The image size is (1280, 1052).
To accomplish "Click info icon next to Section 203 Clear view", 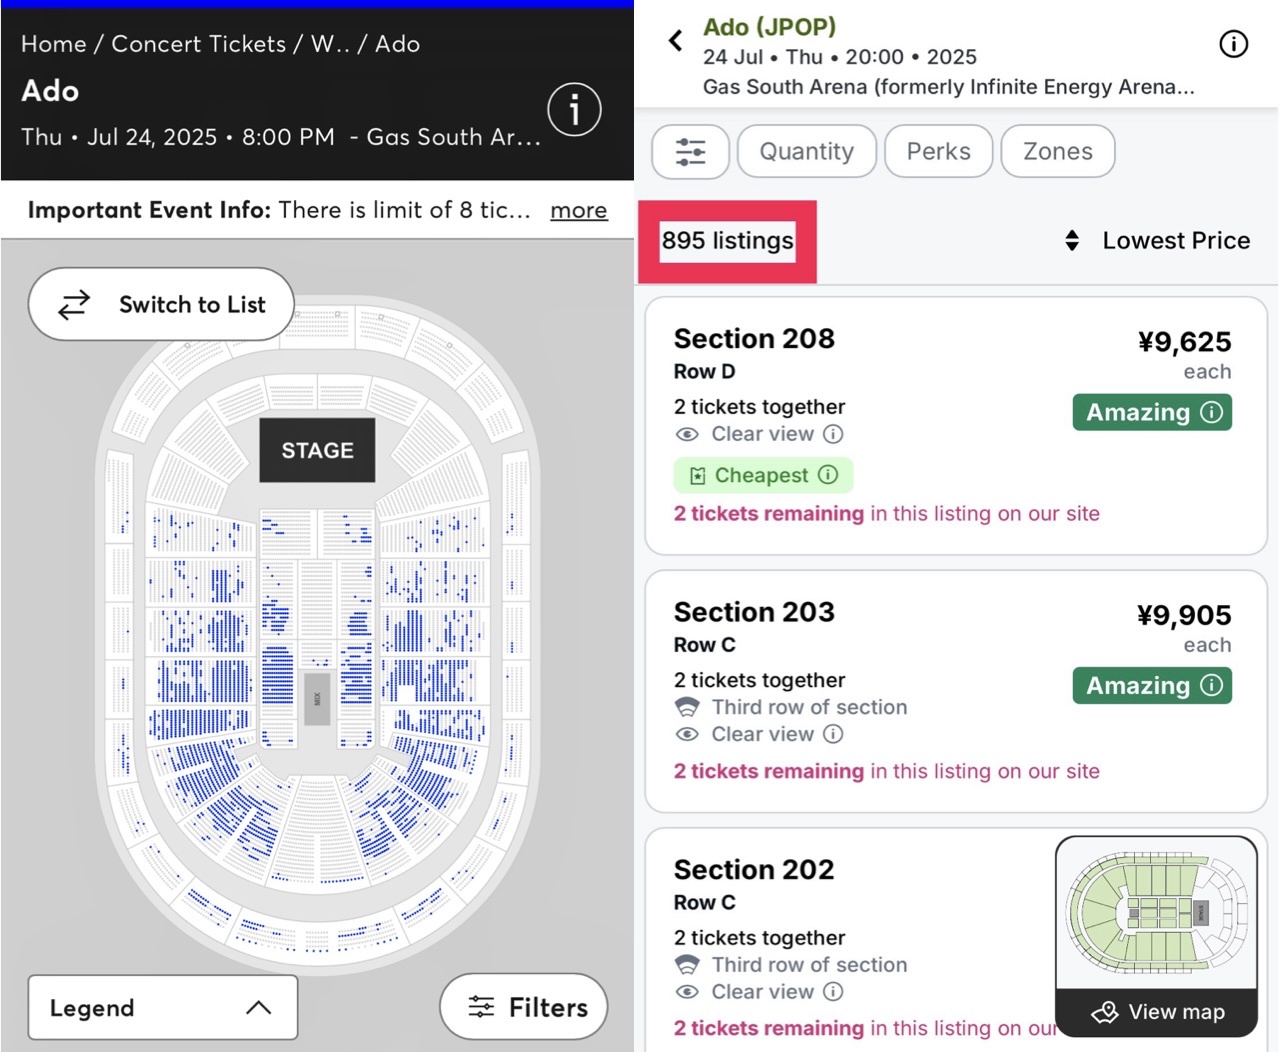I will [x=833, y=734].
